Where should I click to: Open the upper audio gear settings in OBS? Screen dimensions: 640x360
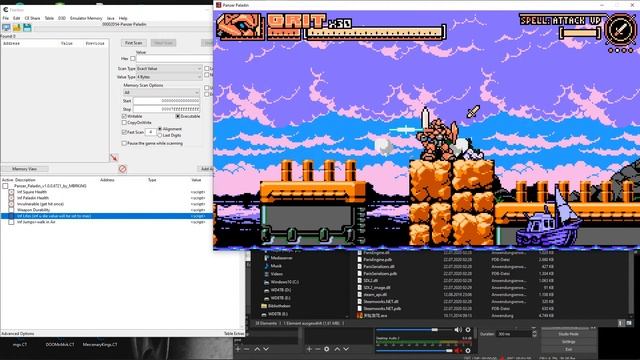point(468,329)
